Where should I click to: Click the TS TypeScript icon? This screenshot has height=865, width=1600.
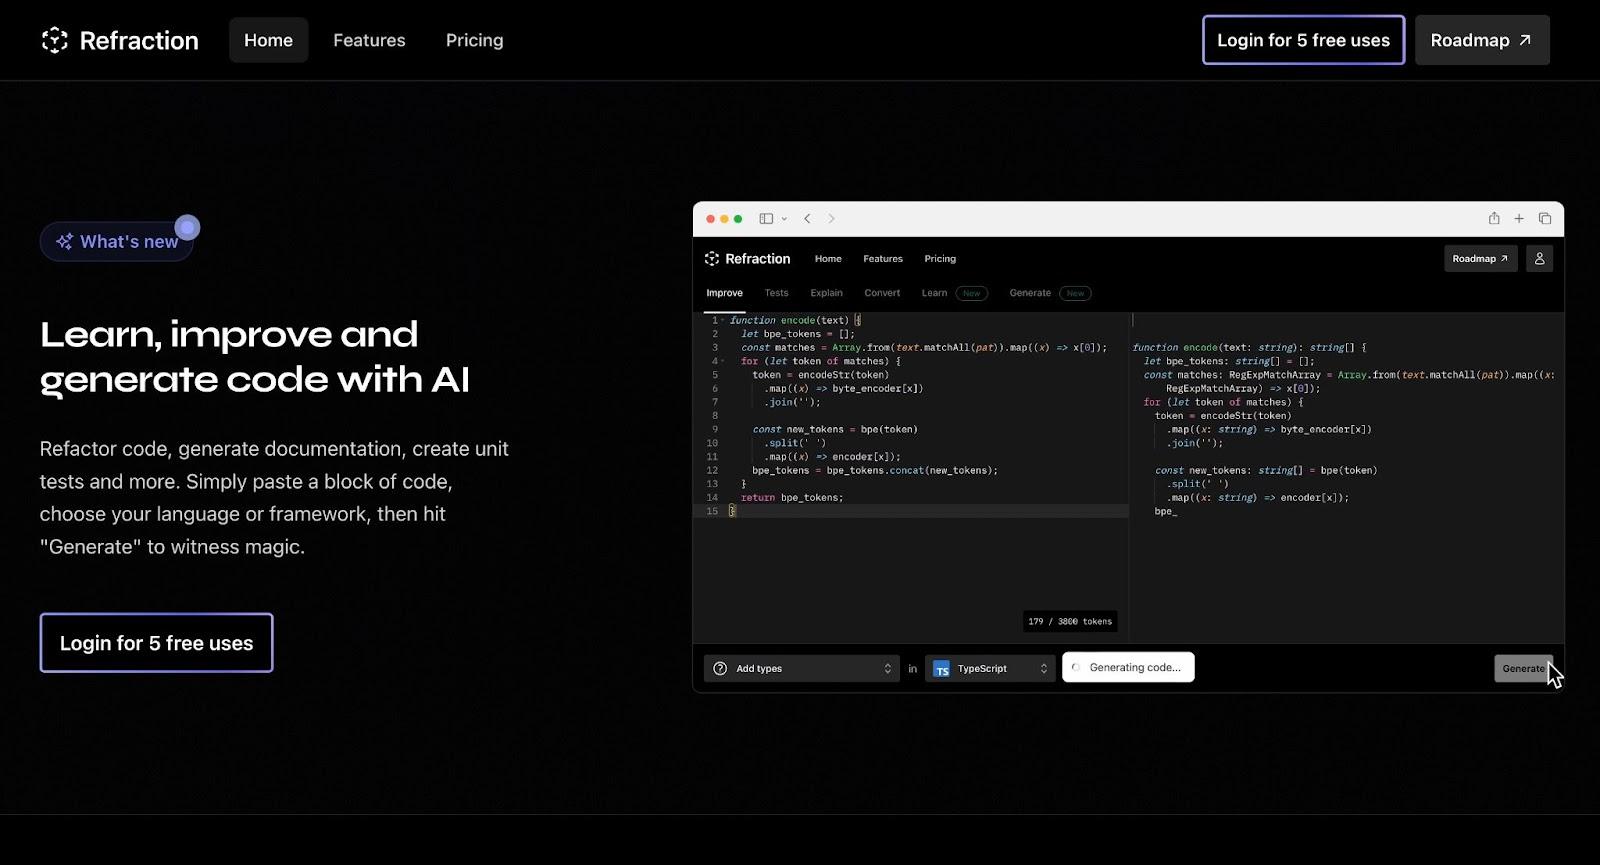coord(942,669)
